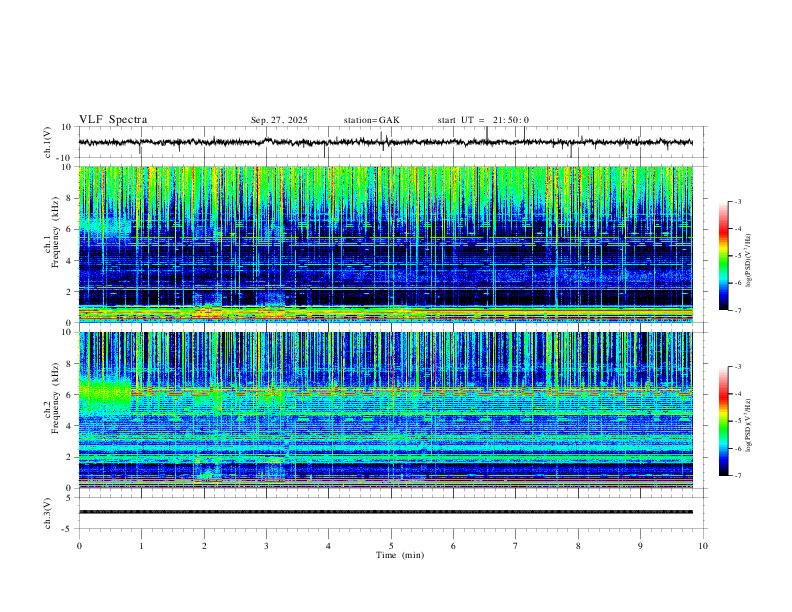Click the '-7' label on ch.2 colorbar
This screenshot has width=792, height=612.
737,476
